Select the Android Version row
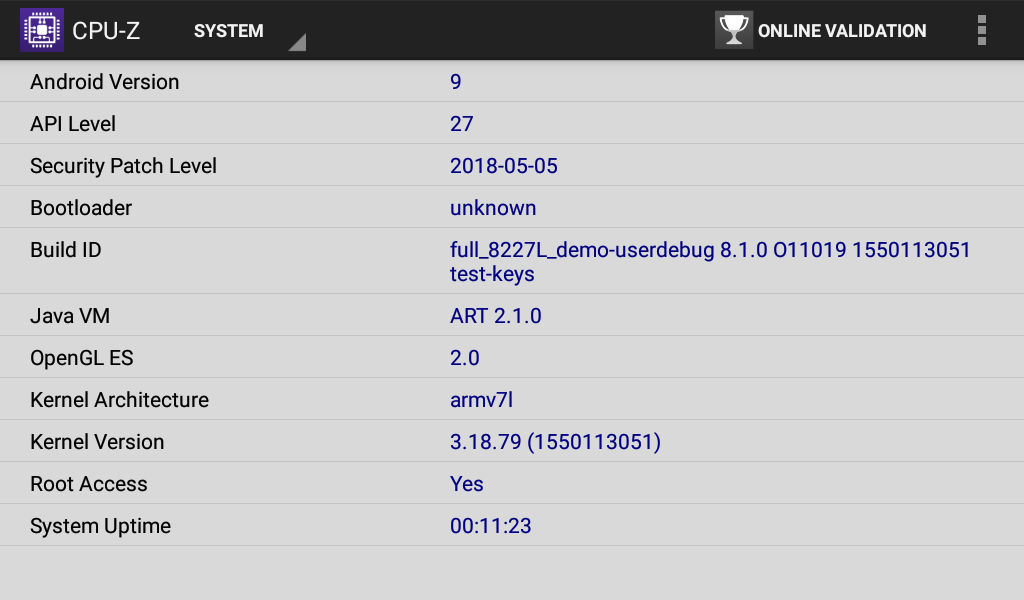 click(512, 81)
